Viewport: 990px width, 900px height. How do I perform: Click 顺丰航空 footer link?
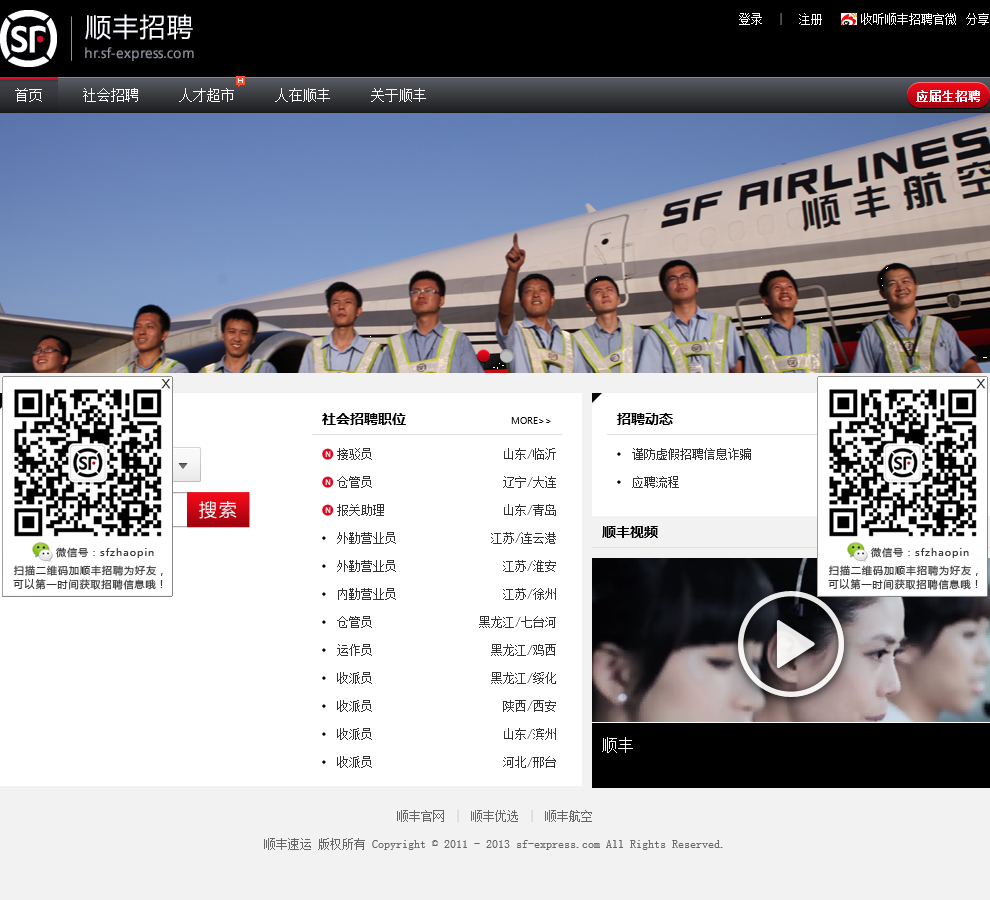(x=568, y=816)
